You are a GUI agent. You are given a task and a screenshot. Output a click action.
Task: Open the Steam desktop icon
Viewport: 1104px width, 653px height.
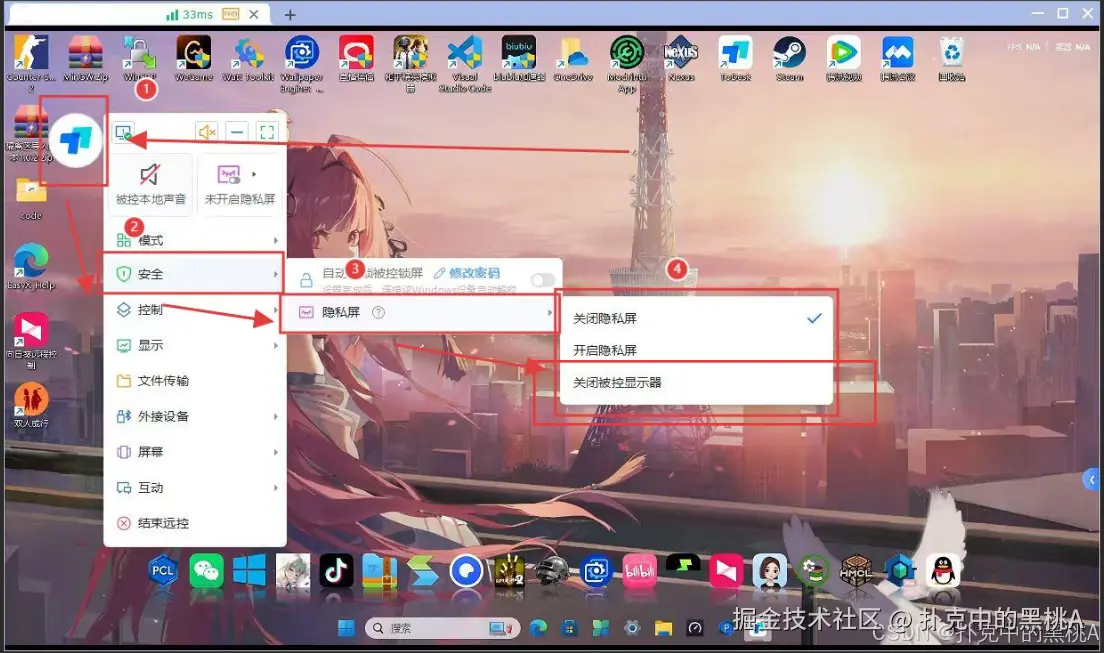tap(789, 58)
